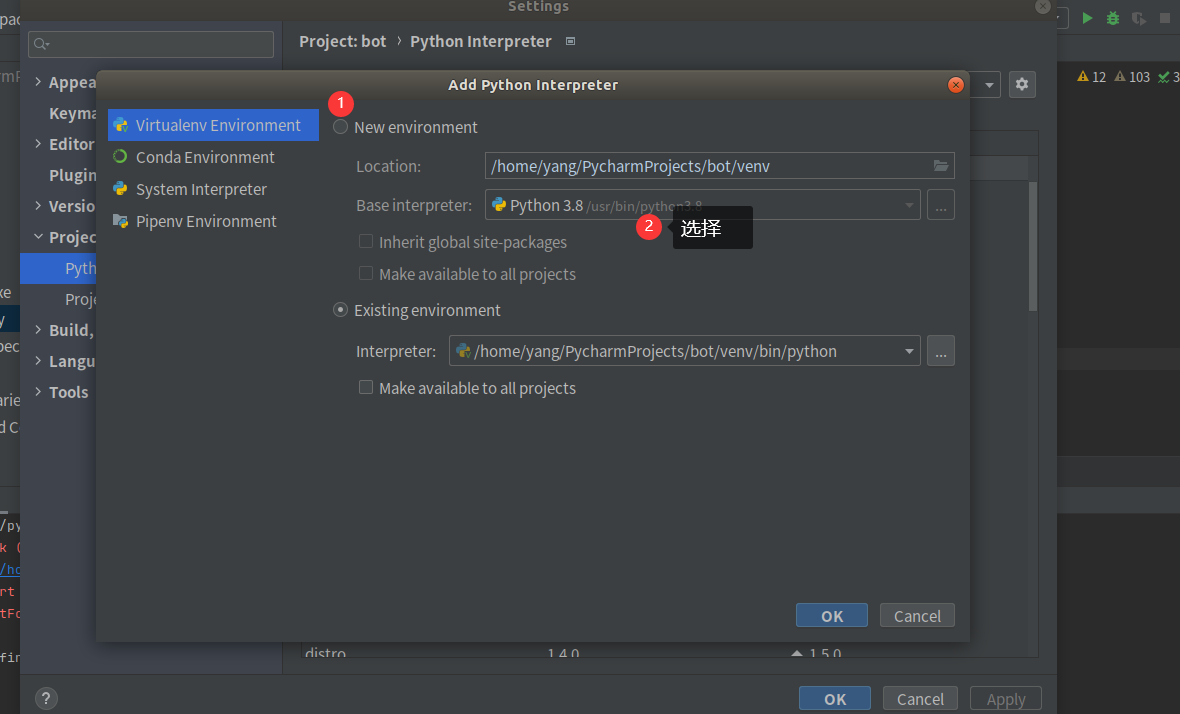Open Keymap settings page
The height and width of the screenshot is (714, 1180).
click(72, 113)
